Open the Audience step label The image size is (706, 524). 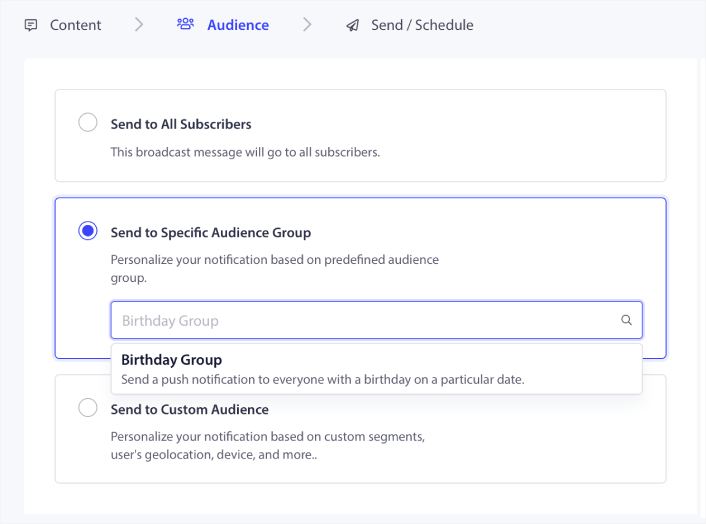pyautogui.click(x=238, y=25)
